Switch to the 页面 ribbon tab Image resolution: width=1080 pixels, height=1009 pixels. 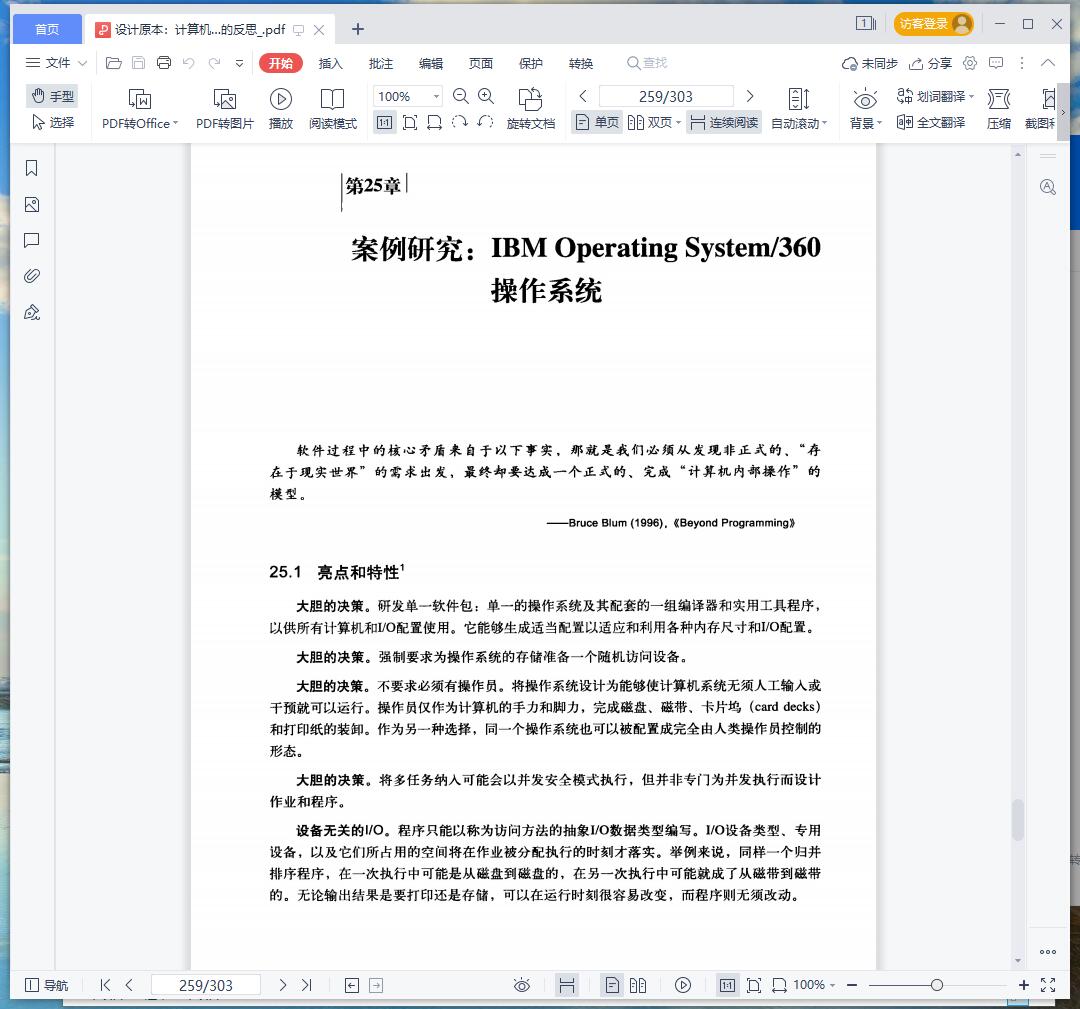click(x=481, y=63)
